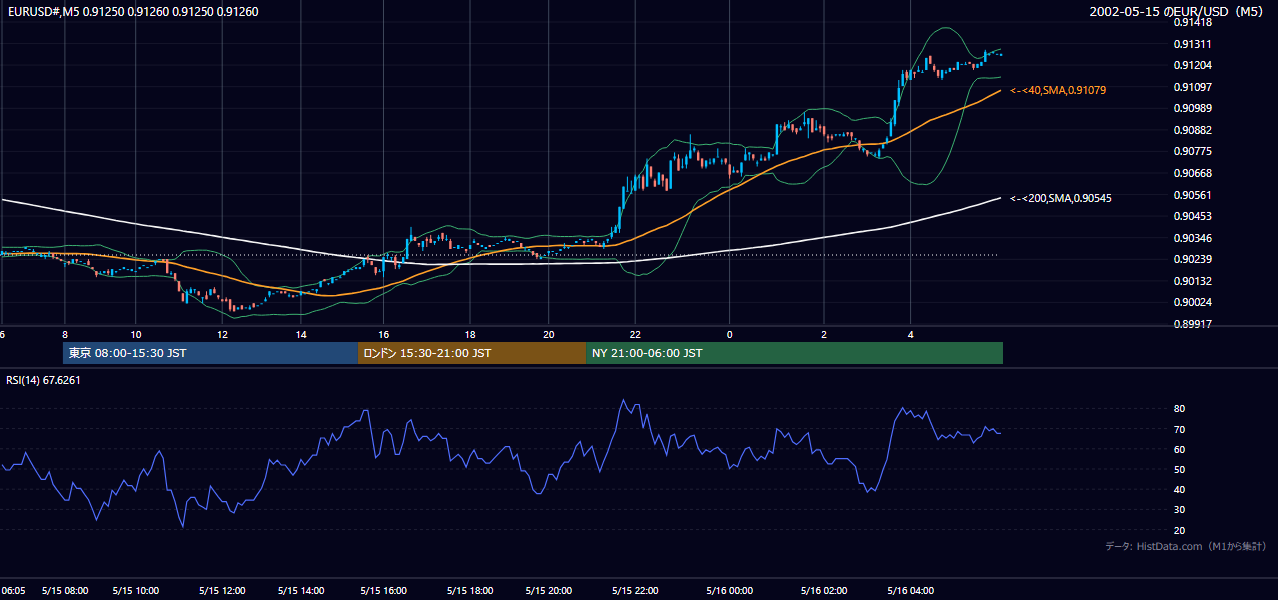
Task: Select the ロンドン 15:30-21:00 JST session bar
Action: (x=472, y=353)
